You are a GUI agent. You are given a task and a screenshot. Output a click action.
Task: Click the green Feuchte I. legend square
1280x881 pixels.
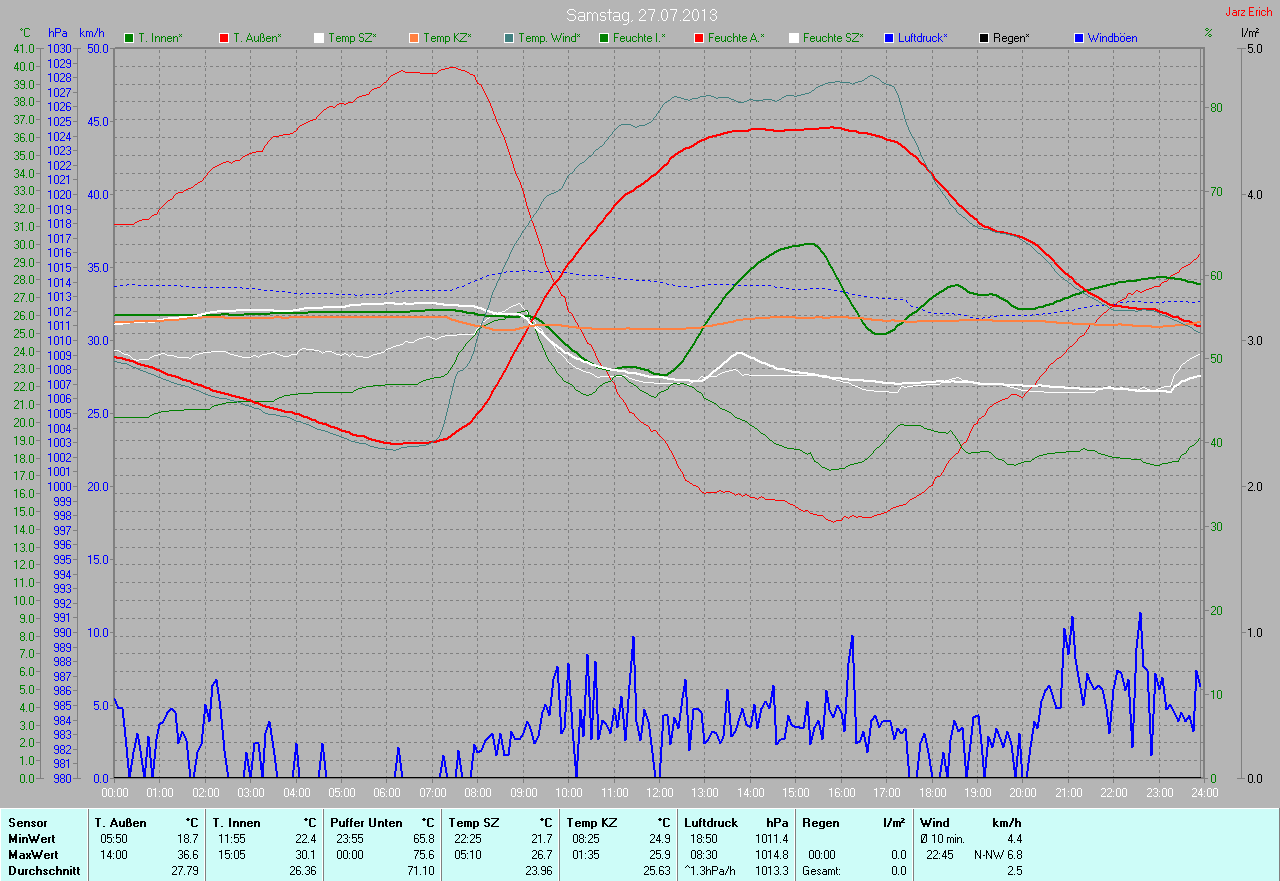[604, 38]
